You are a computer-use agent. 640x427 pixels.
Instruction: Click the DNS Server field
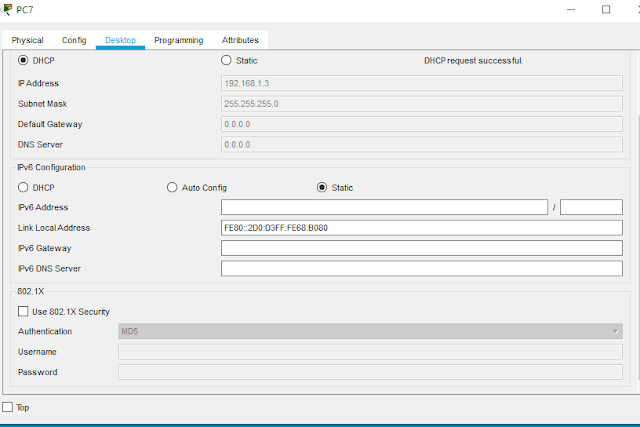tap(422, 145)
